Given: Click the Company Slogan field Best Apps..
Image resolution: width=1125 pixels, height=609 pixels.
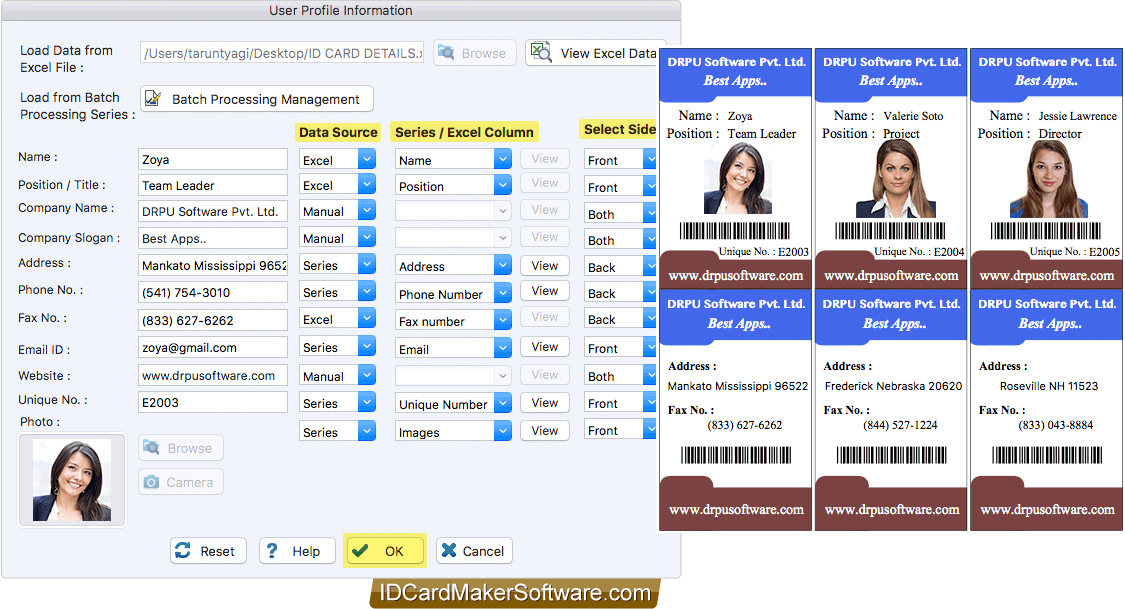Looking at the screenshot, I should (212, 238).
